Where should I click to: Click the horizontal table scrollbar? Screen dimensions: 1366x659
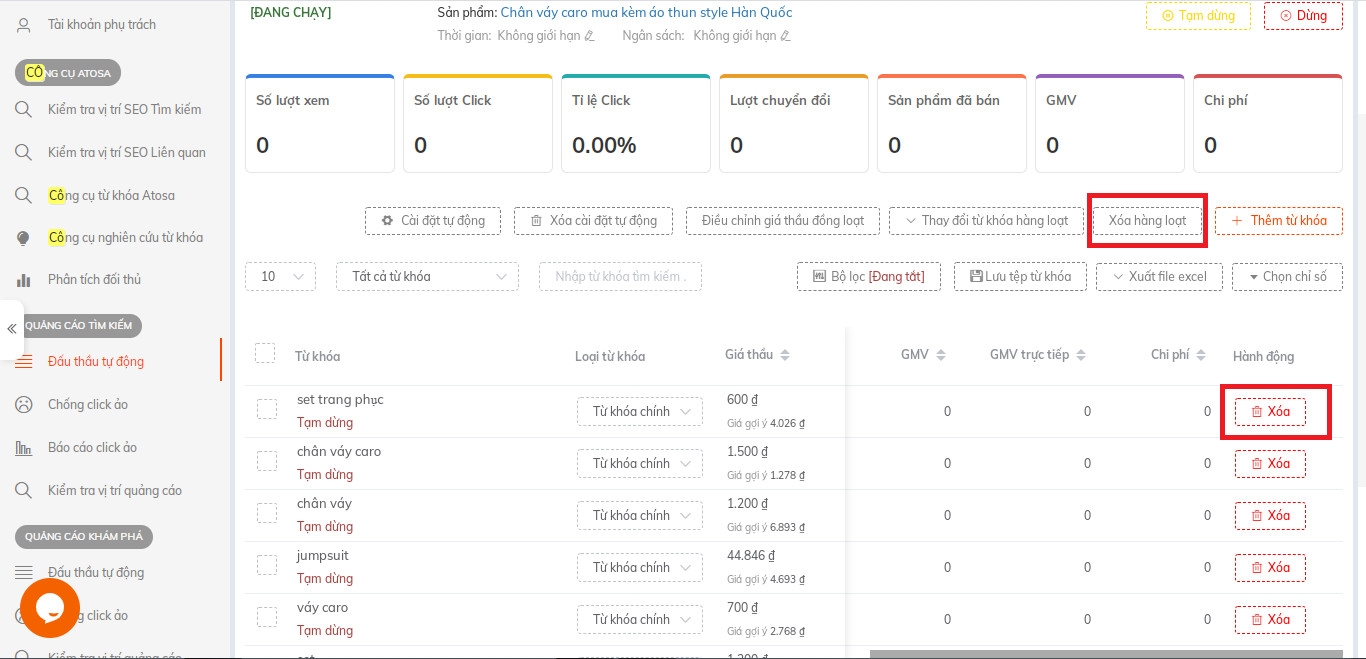click(1100, 654)
